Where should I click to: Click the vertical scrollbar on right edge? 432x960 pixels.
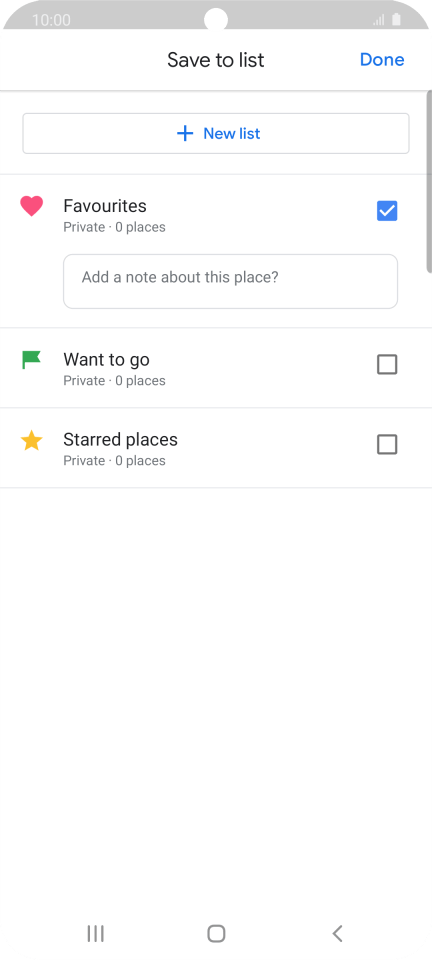(x=429, y=181)
